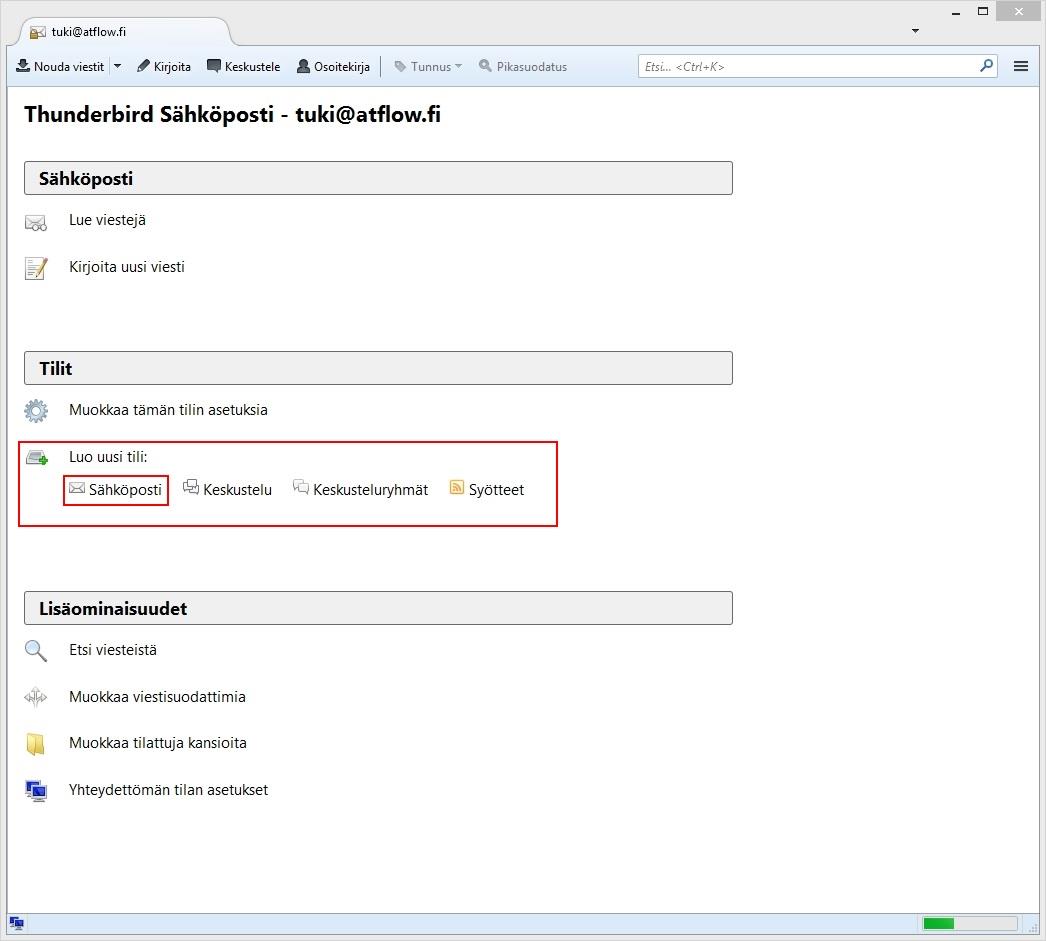Click the mail icon on the tuki@atflow.fi tab
Image resolution: width=1046 pixels, height=941 pixels.
(37, 32)
